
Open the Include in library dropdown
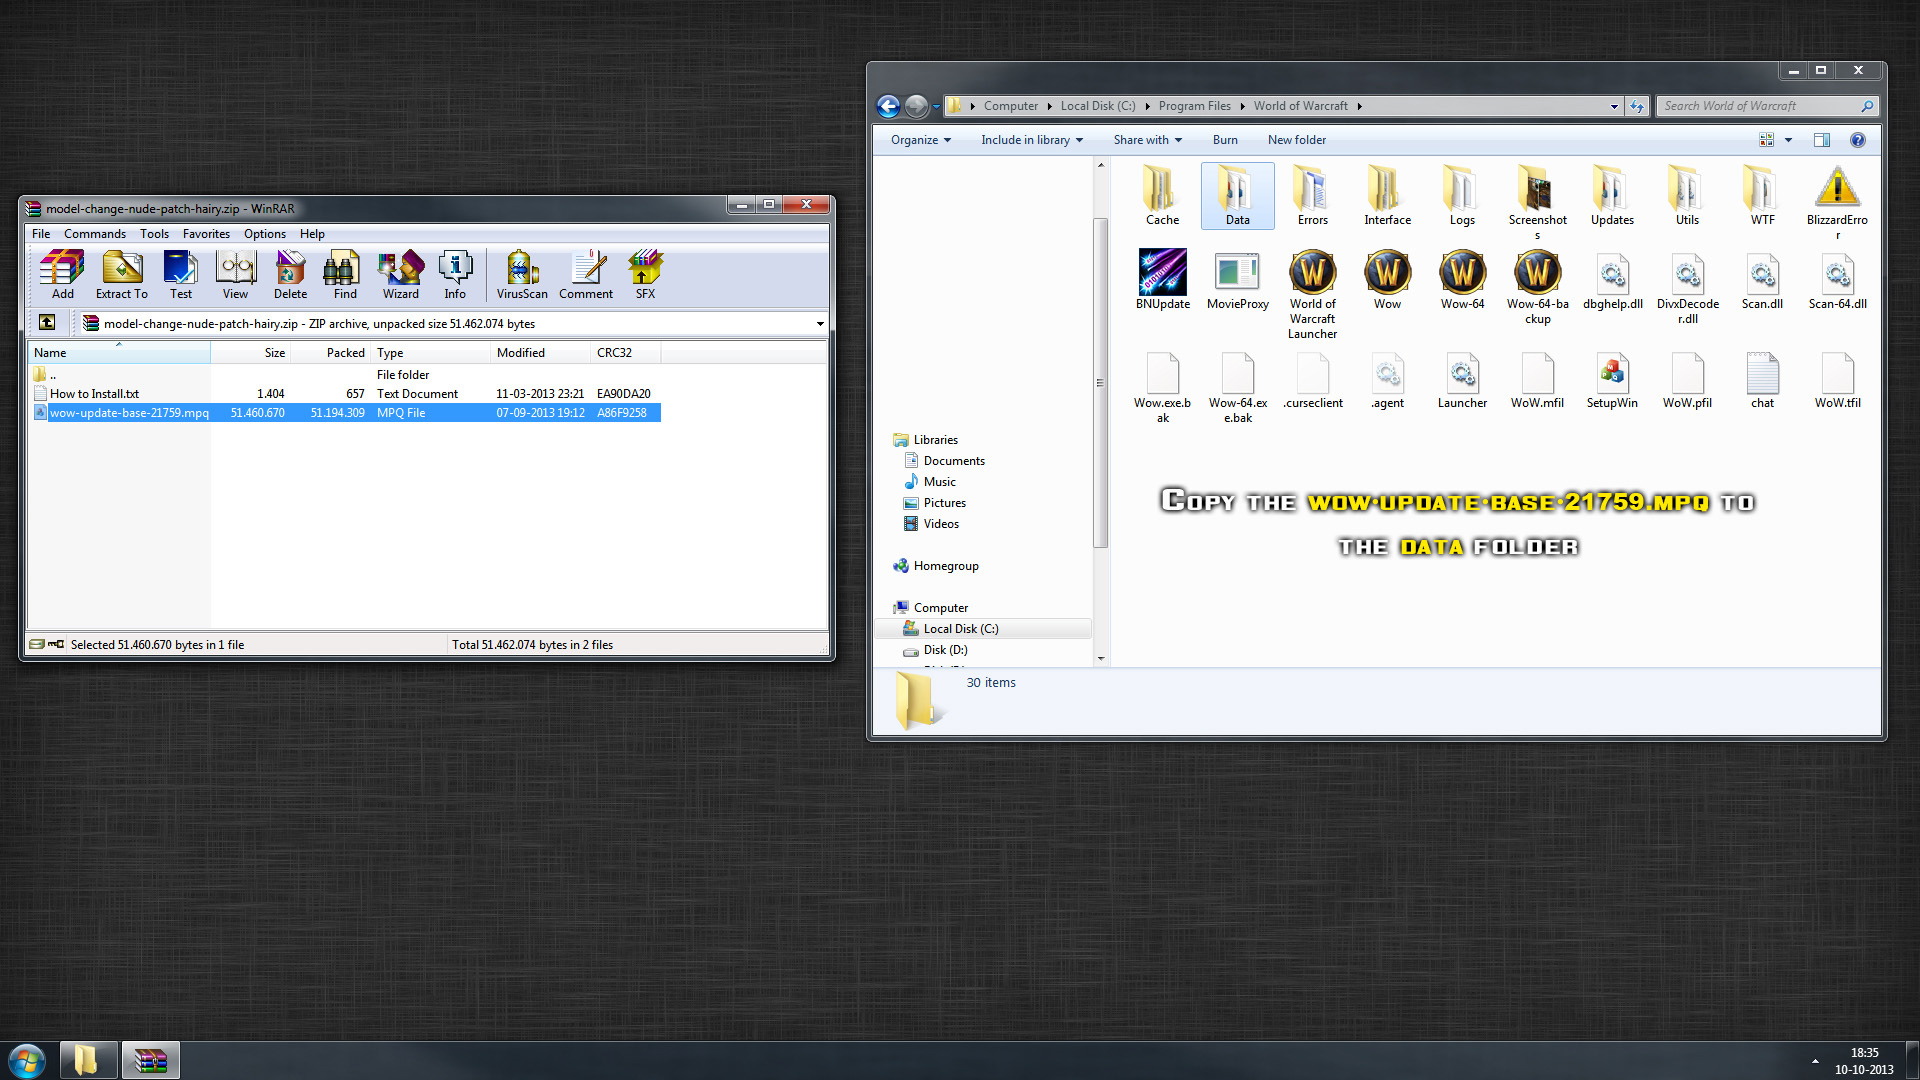pos(1031,140)
